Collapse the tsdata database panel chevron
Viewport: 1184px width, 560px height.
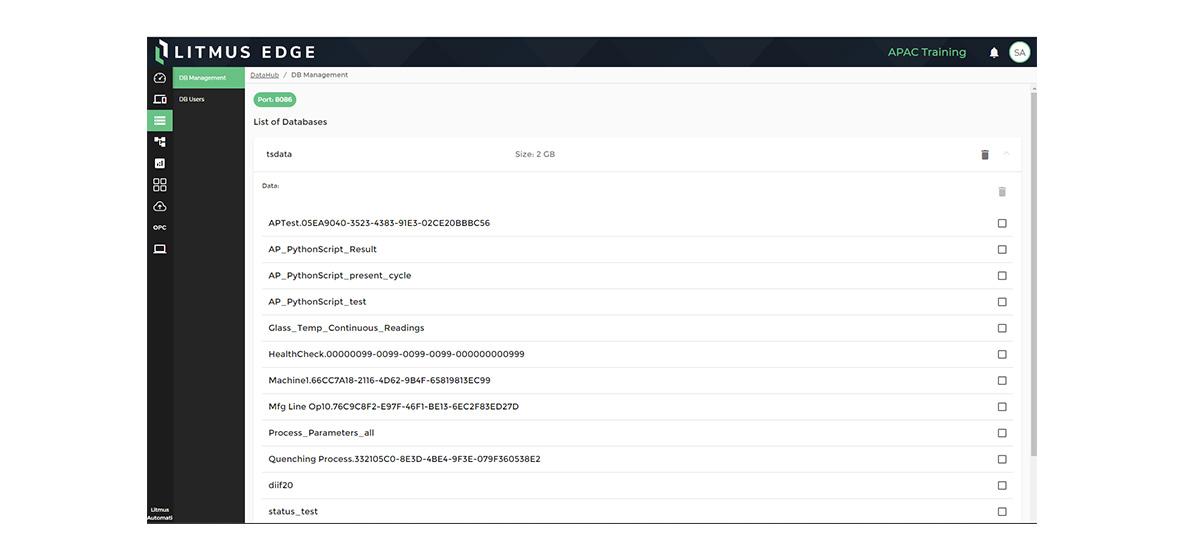(x=1006, y=154)
